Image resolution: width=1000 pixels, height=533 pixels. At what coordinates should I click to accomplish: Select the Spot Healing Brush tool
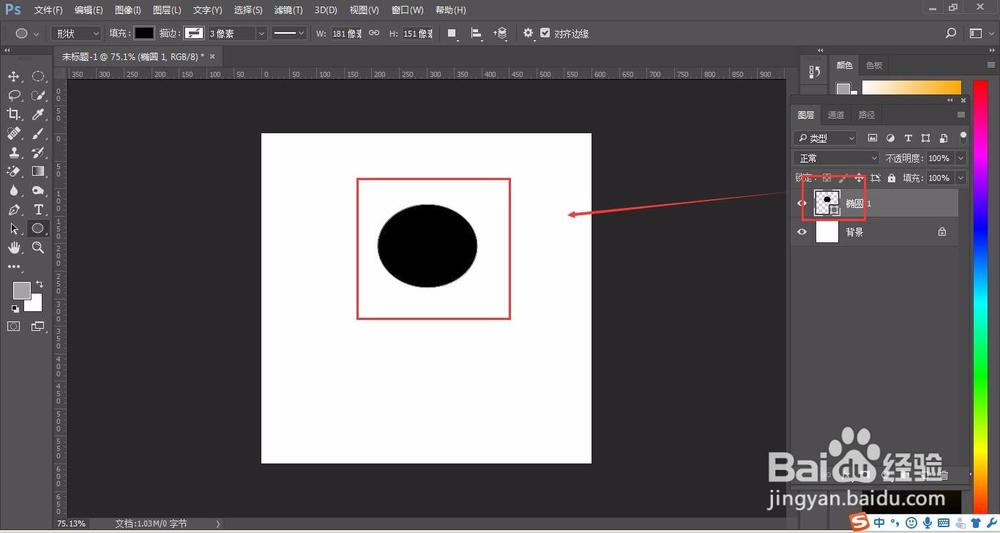[x=13, y=133]
